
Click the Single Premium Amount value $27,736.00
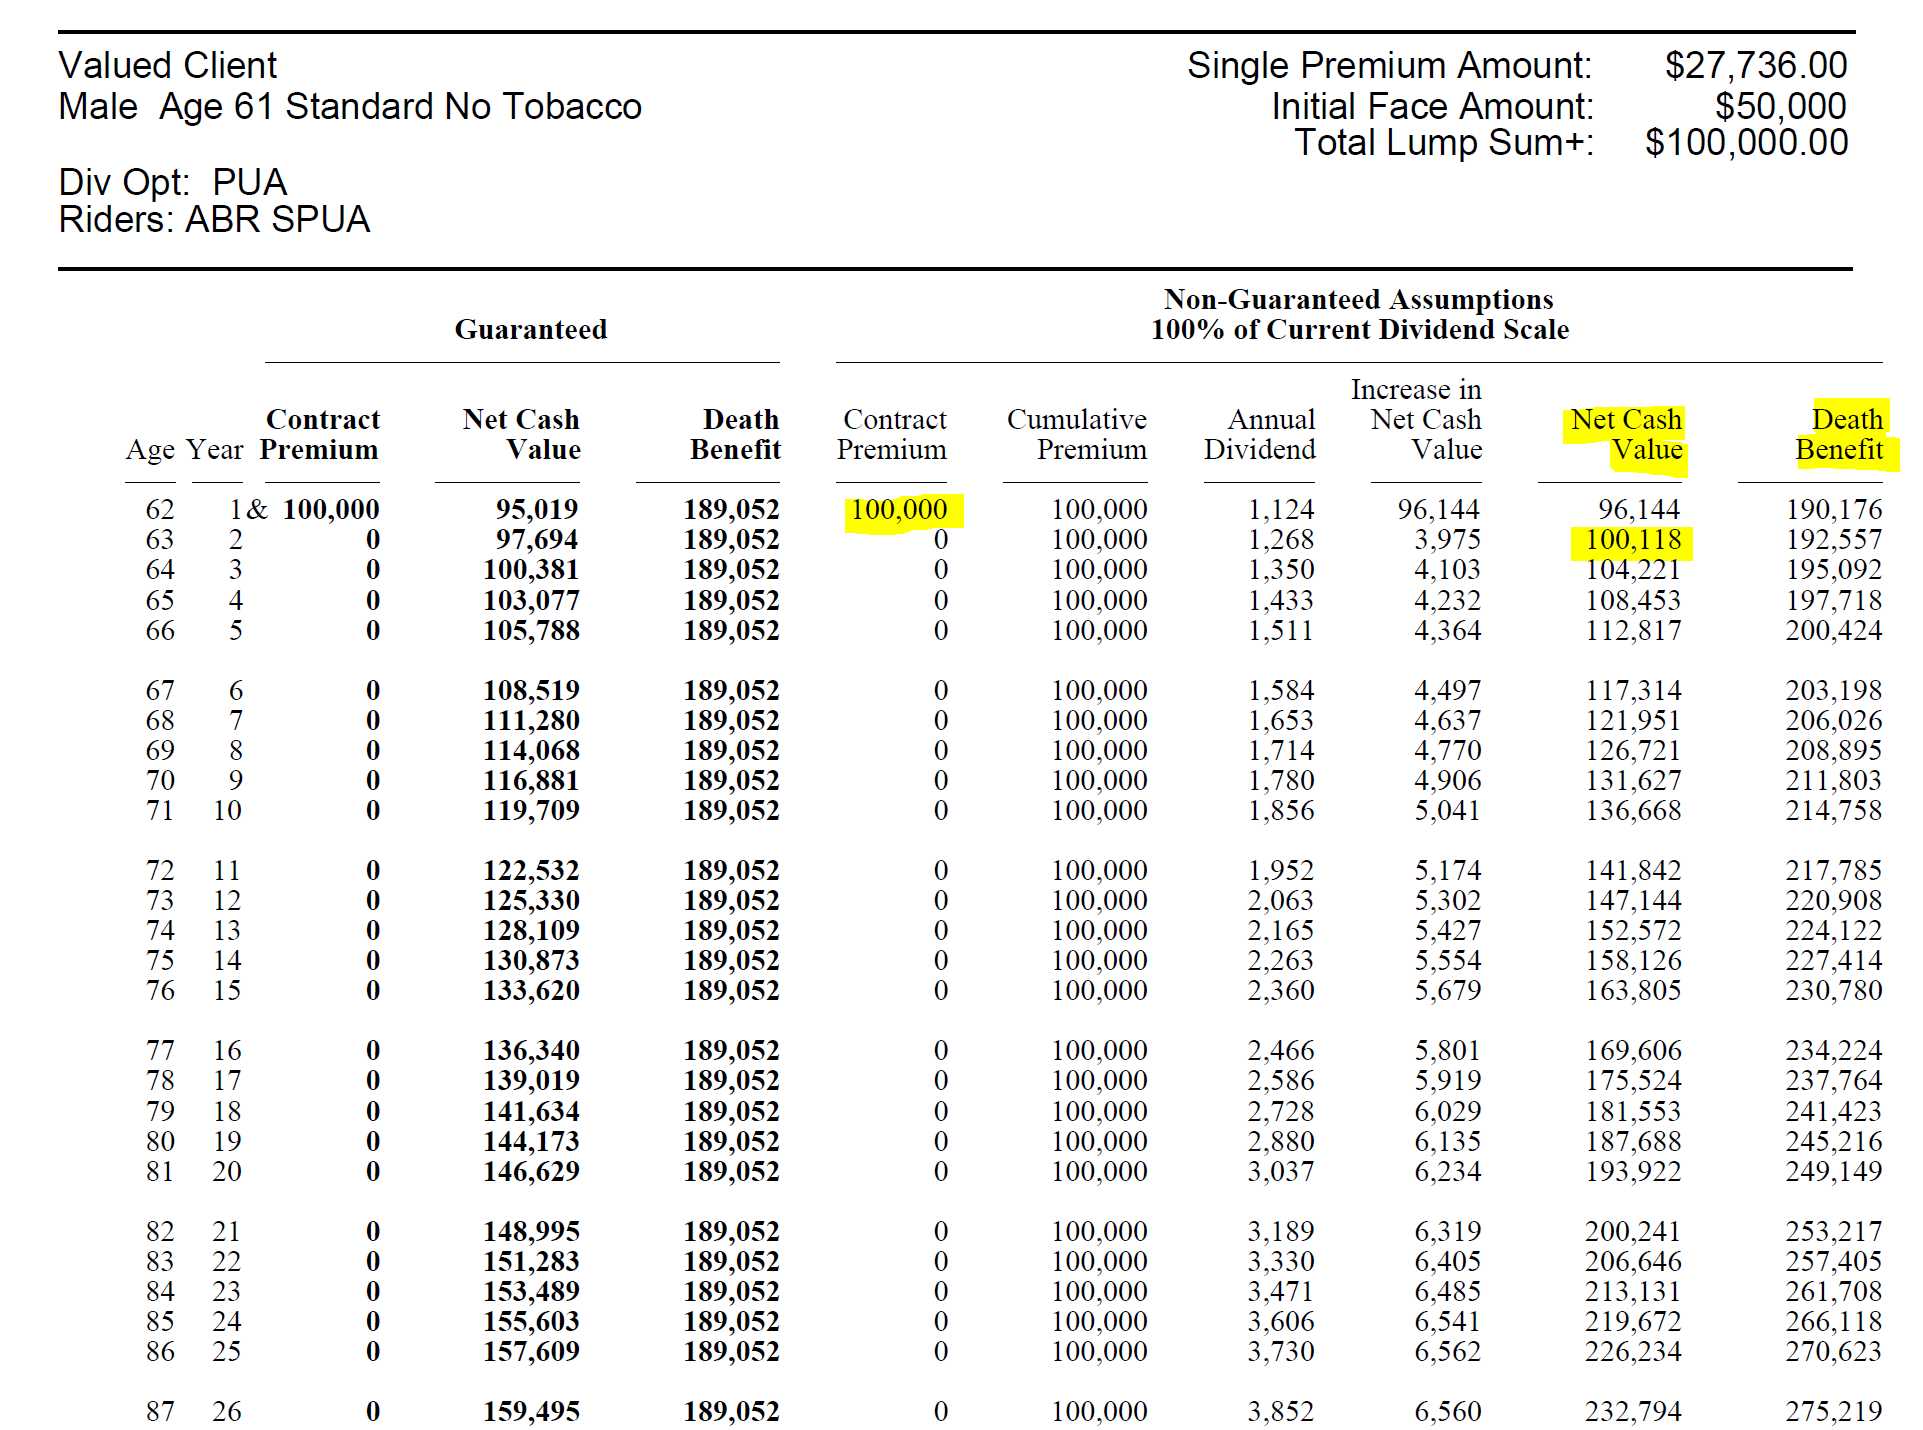click(1755, 66)
